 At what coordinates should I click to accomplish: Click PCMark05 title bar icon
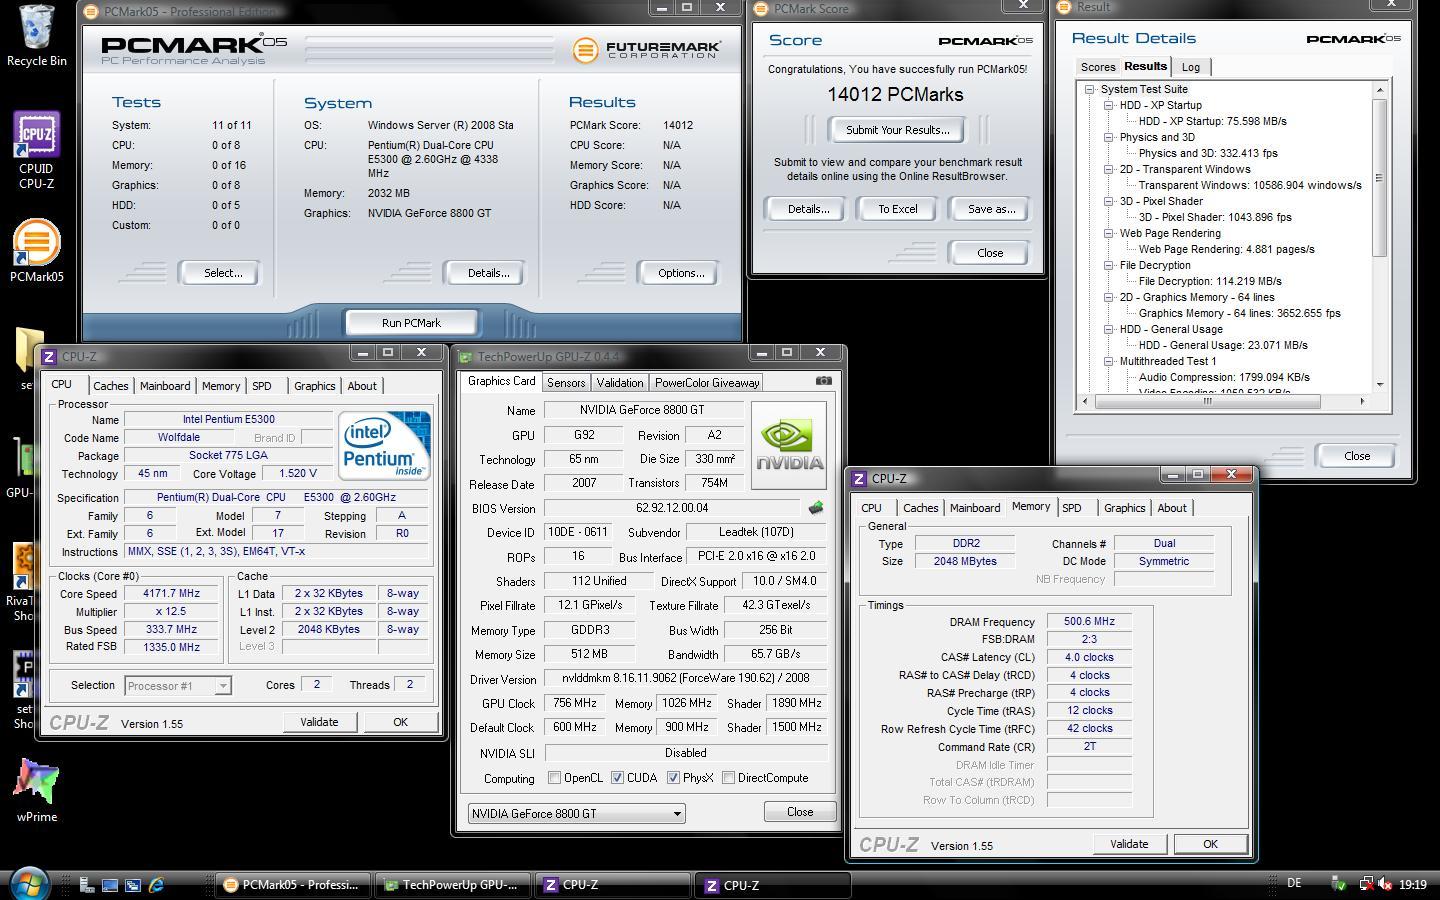coord(91,11)
